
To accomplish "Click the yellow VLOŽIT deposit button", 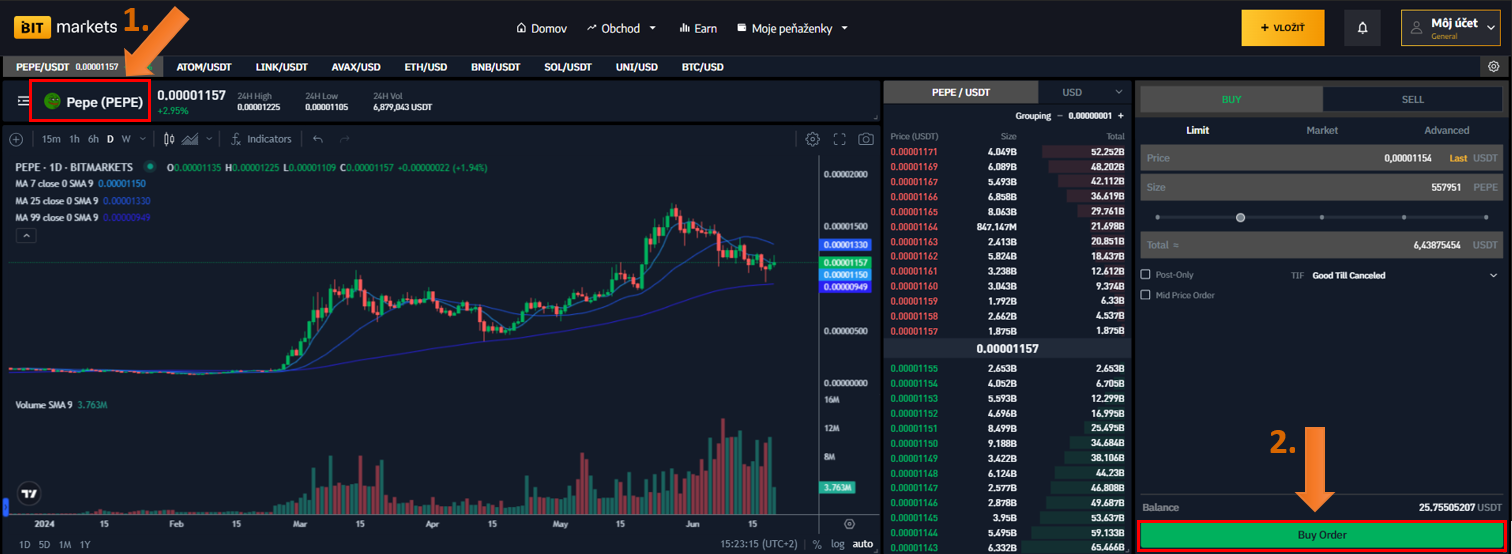I will point(1282,28).
